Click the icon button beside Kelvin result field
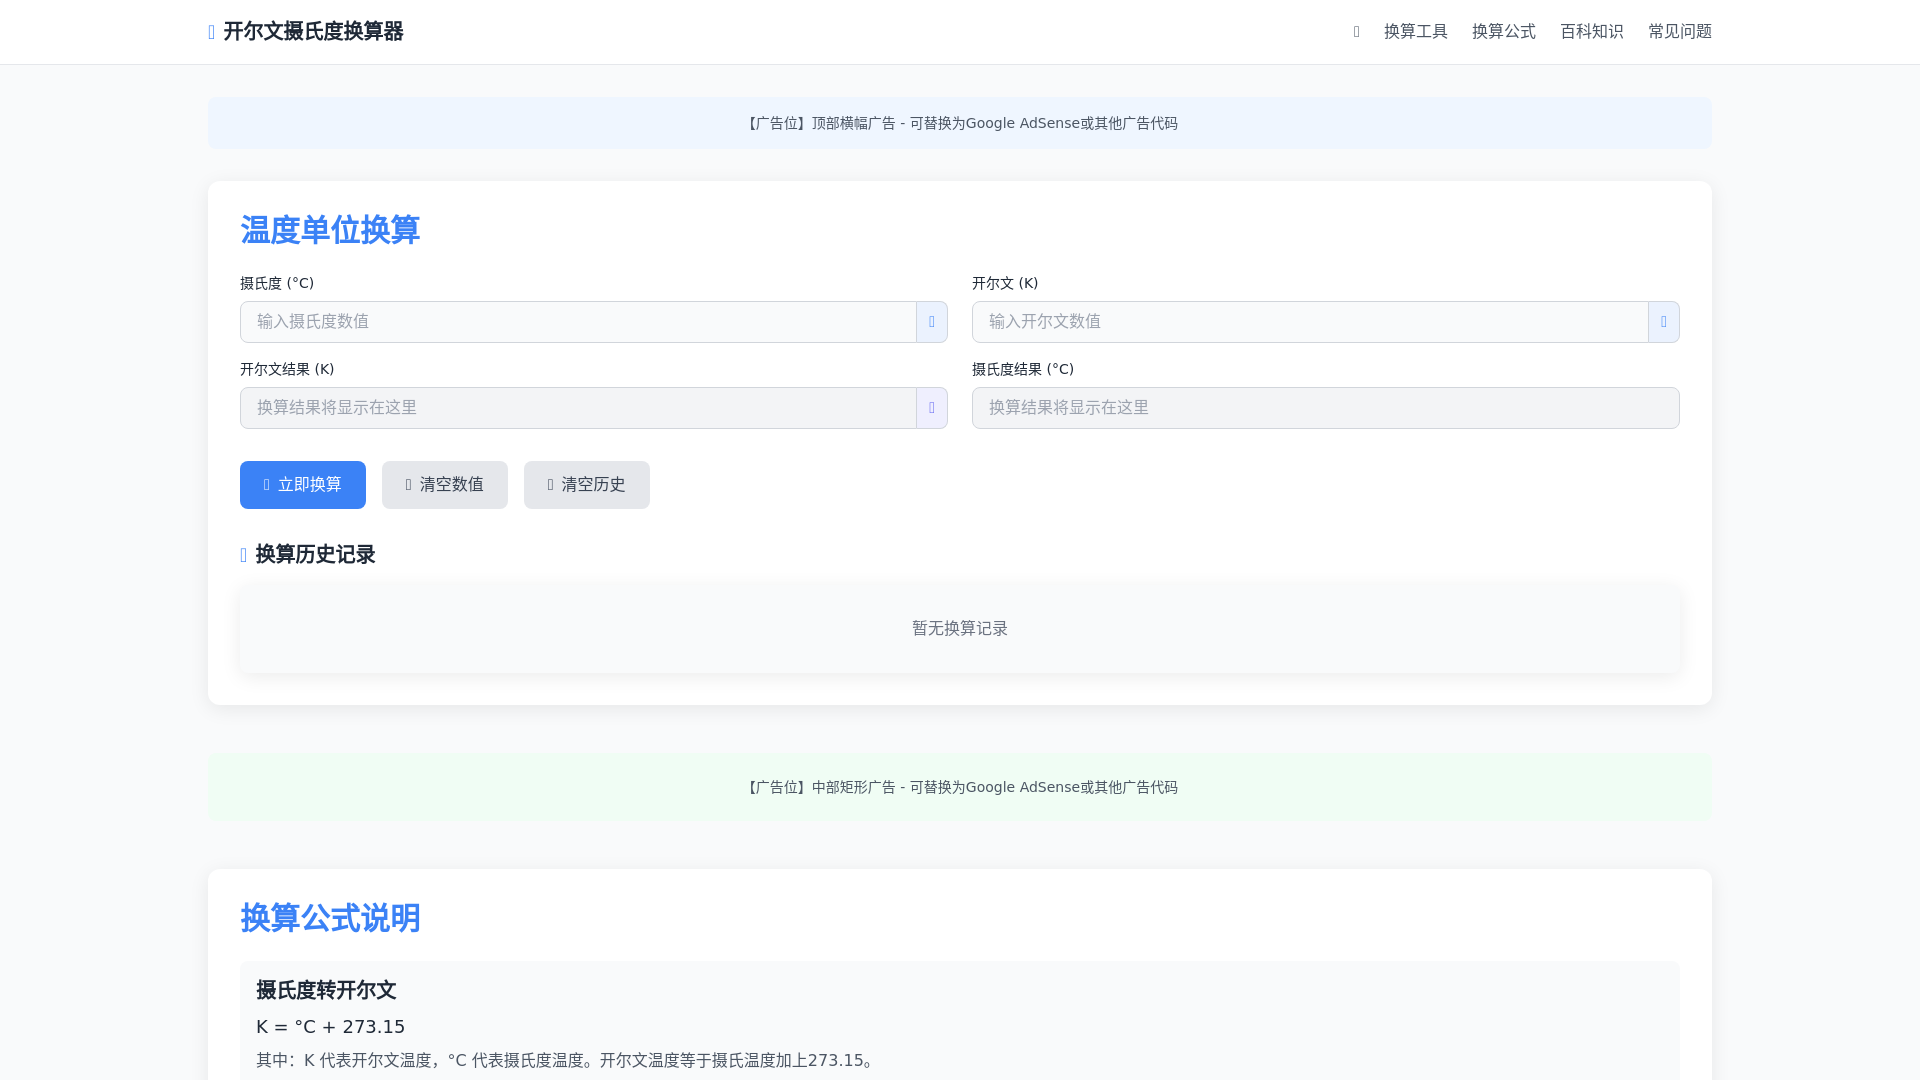Screen dimensions: 1920x1080 (x=931, y=408)
